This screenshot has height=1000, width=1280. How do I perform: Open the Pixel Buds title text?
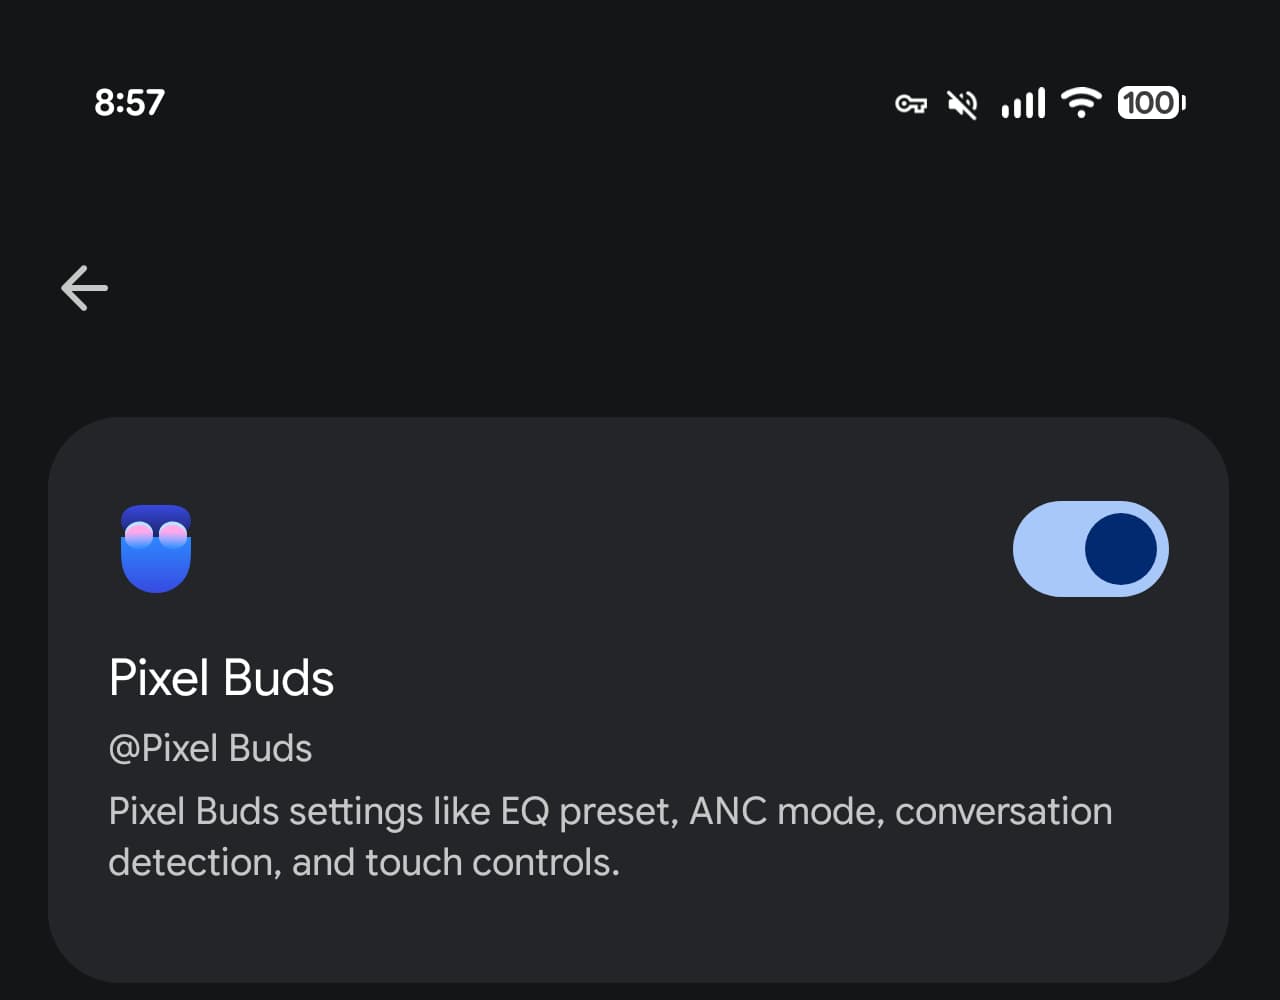[221, 678]
